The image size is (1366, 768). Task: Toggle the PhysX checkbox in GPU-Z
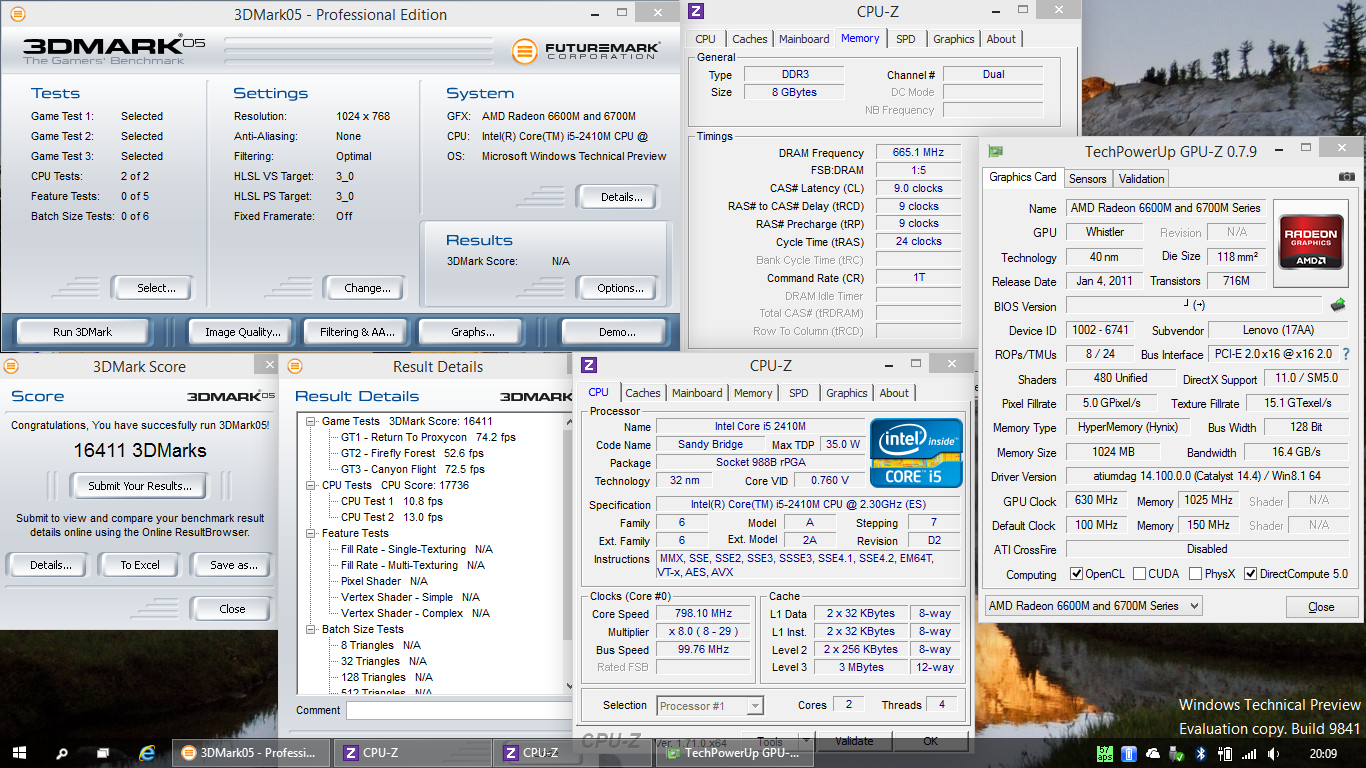pos(1196,574)
